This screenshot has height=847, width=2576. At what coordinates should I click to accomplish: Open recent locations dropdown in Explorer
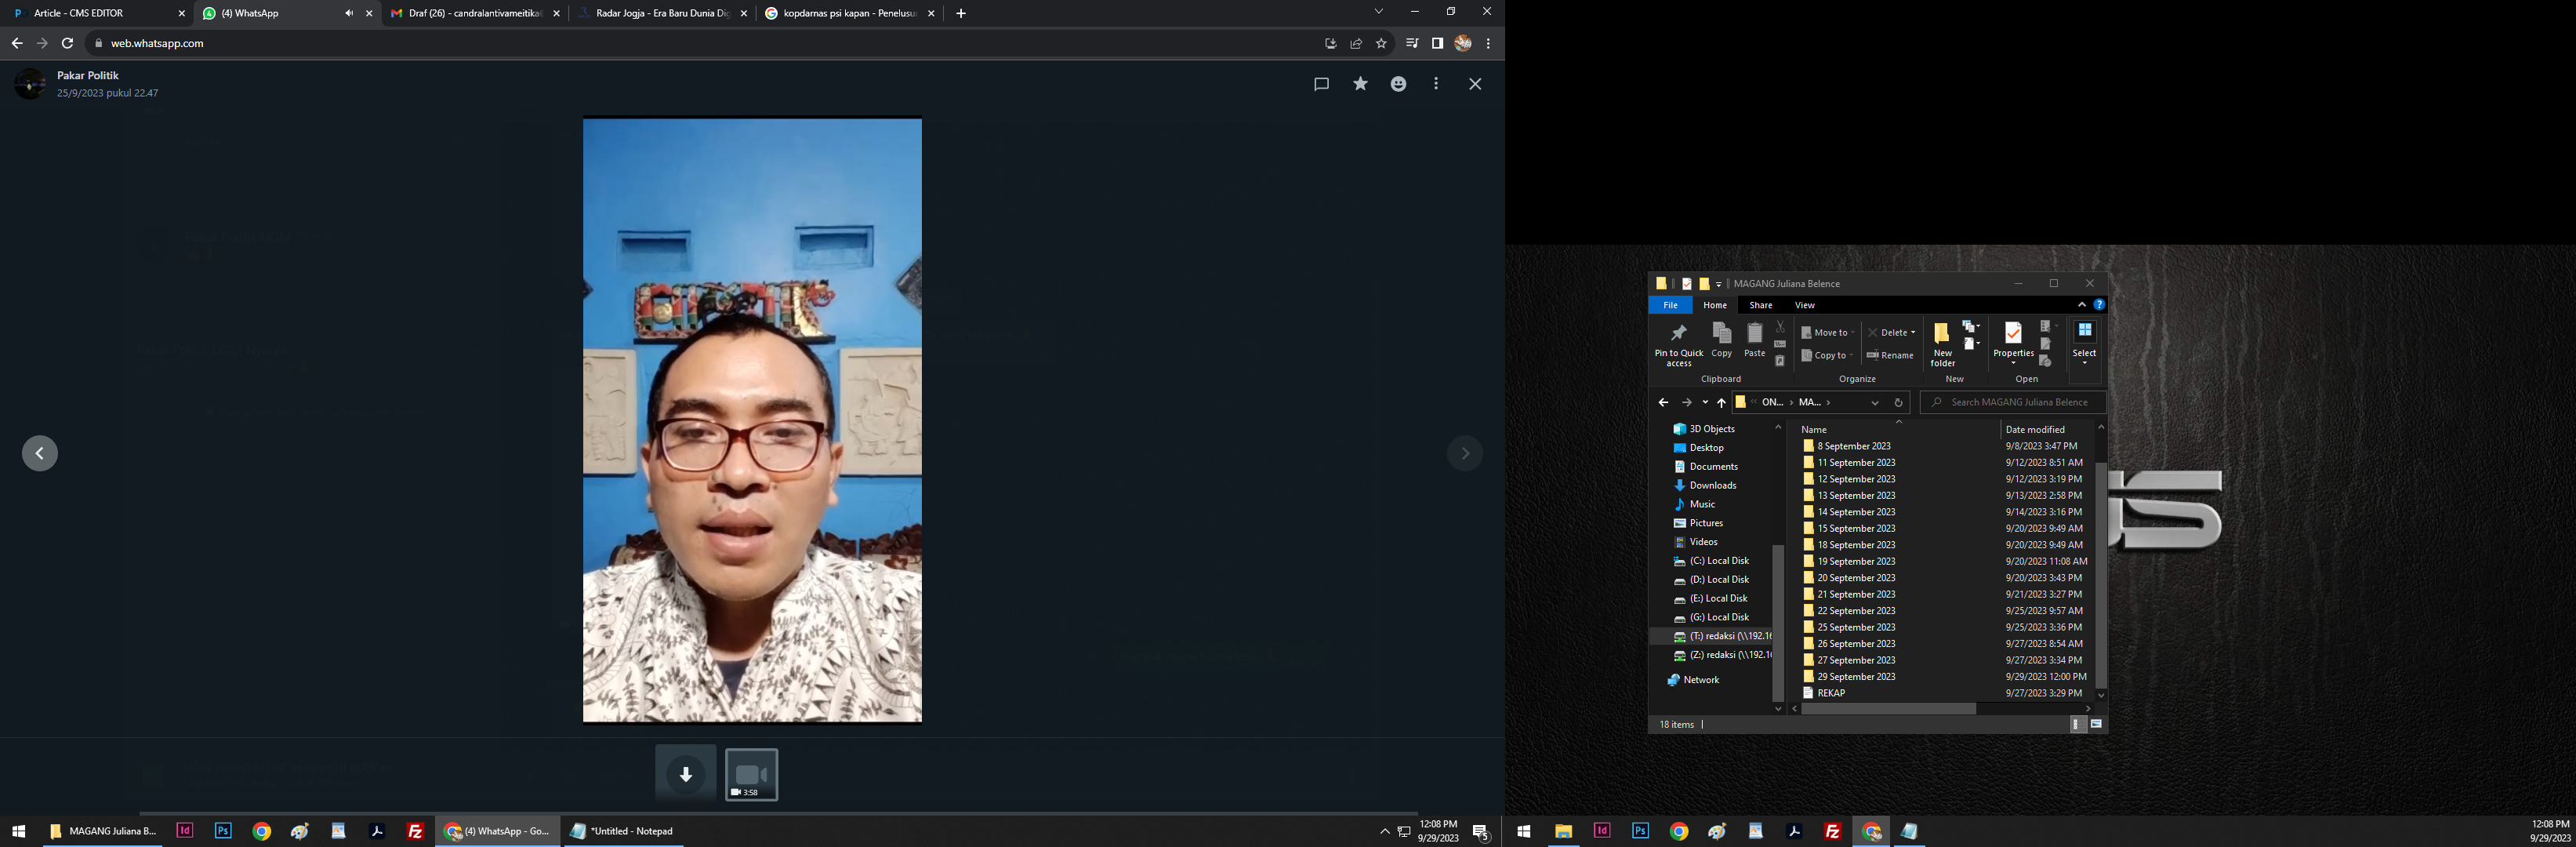[x=1705, y=402]
